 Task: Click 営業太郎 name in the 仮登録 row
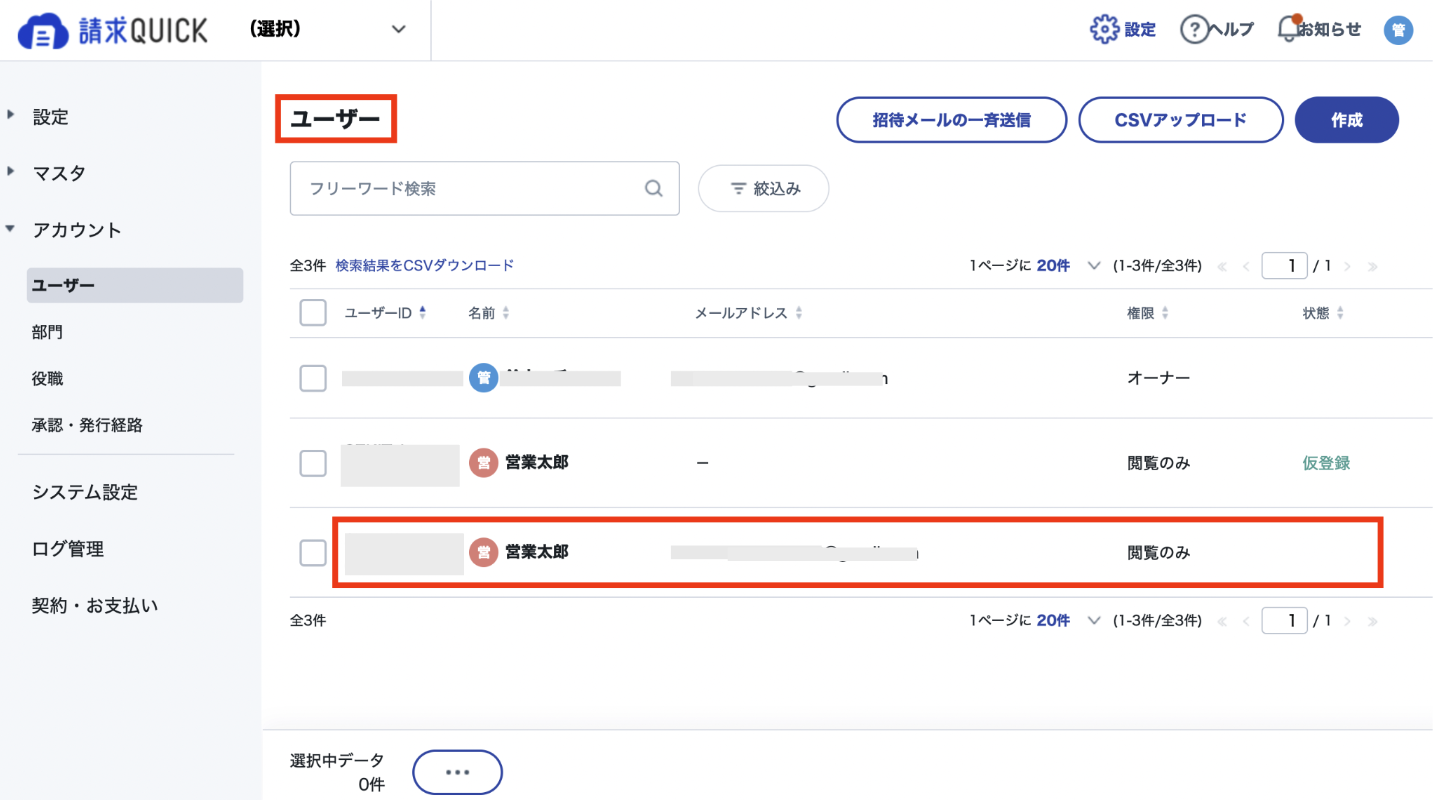point(537,463)
